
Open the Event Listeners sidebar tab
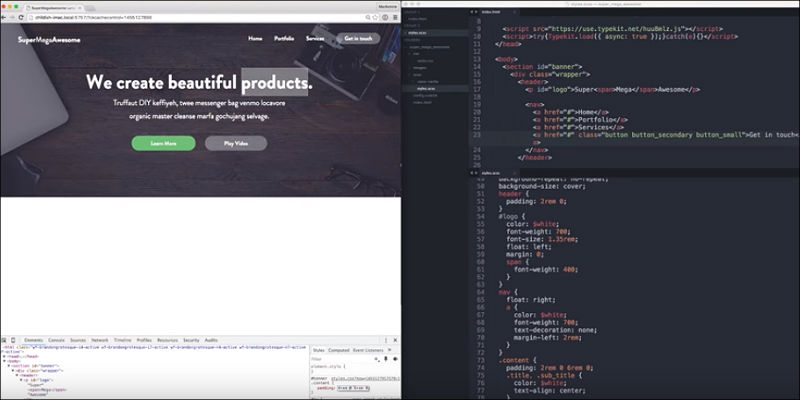[x=367, y=351]
